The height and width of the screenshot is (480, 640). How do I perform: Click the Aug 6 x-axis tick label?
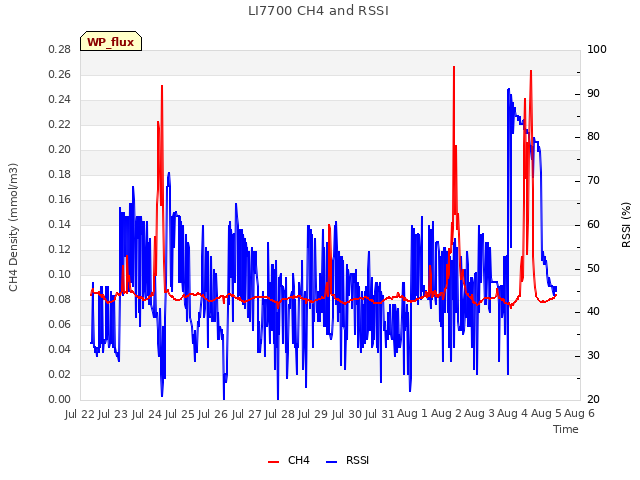tap(579, 413)
